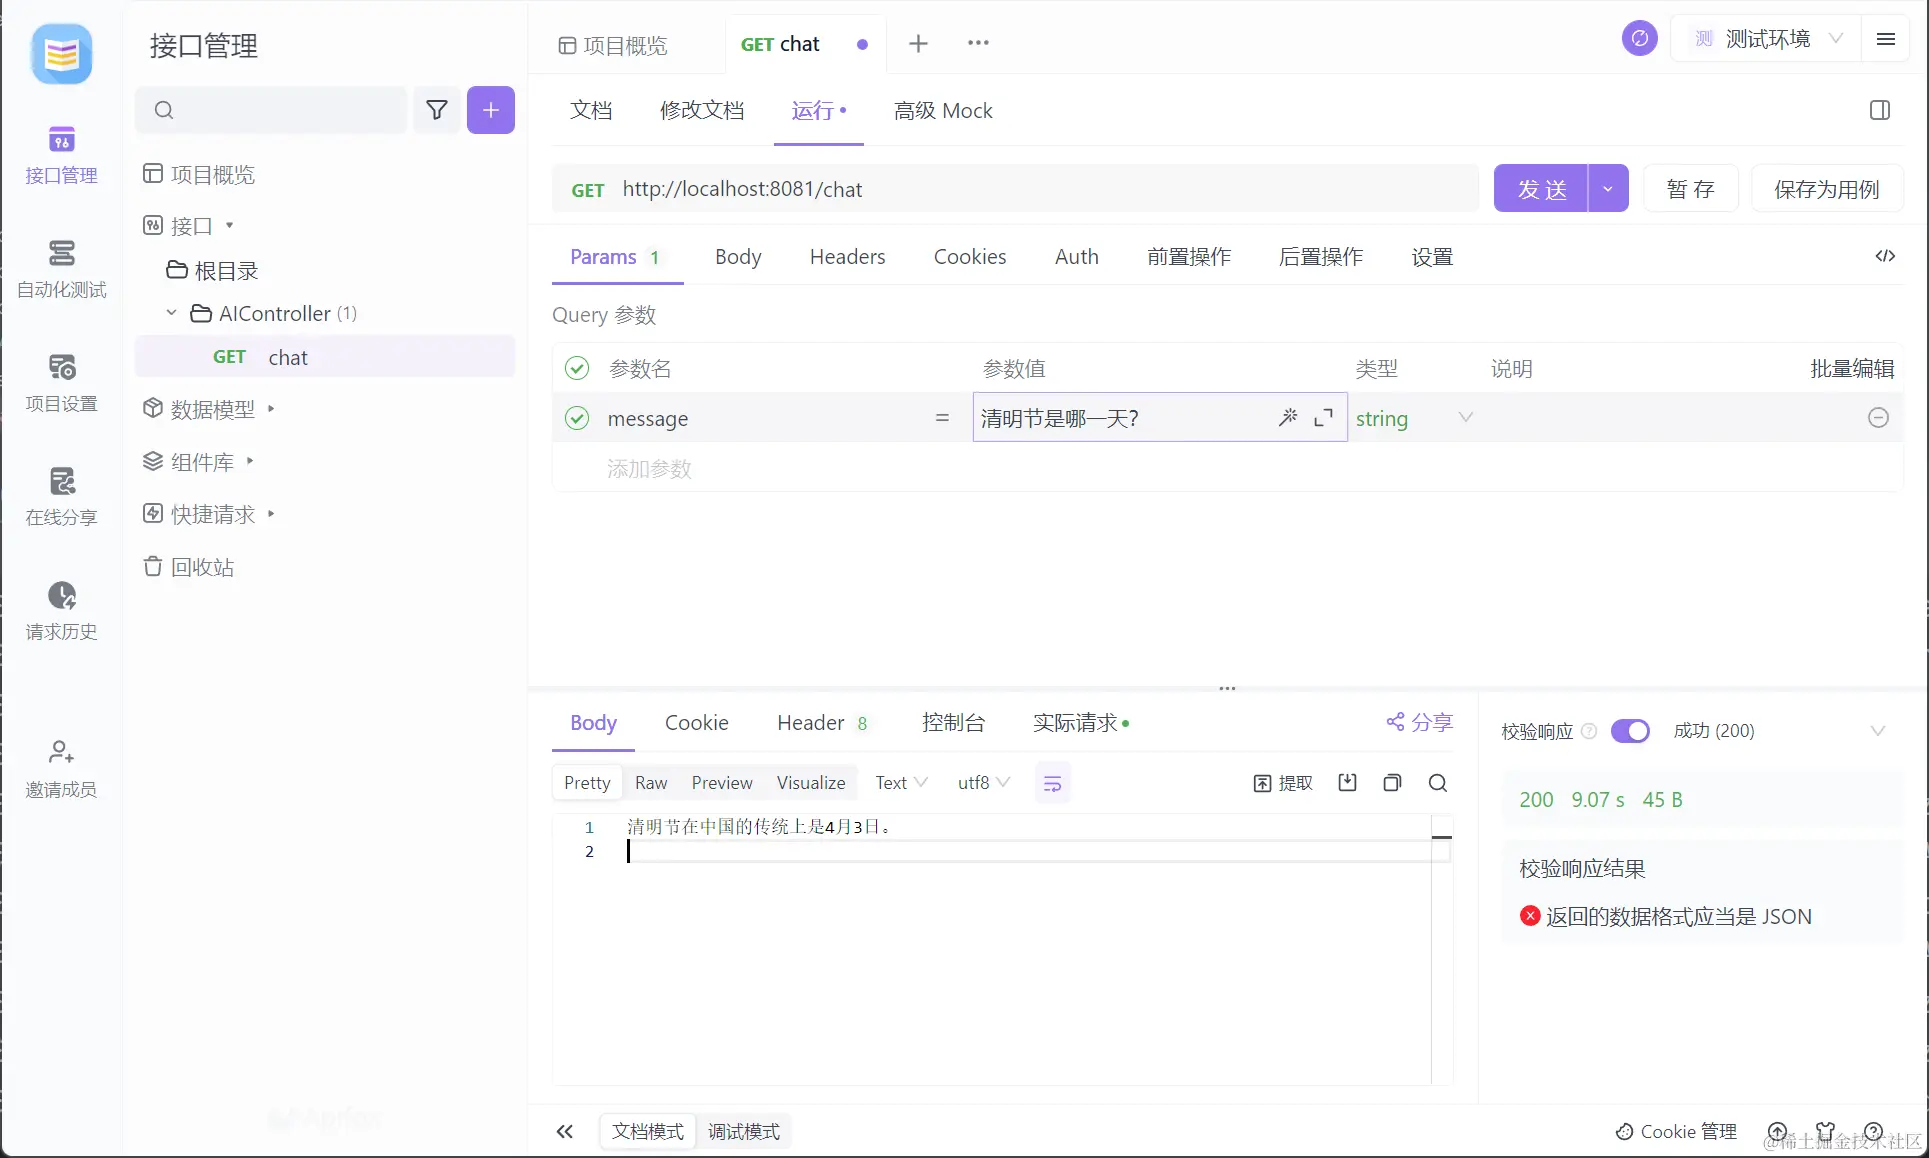This screenshot has height=1158, width=1929.
Task: Open the 测试环境 environment dropdown
Action: point(1767,39)
